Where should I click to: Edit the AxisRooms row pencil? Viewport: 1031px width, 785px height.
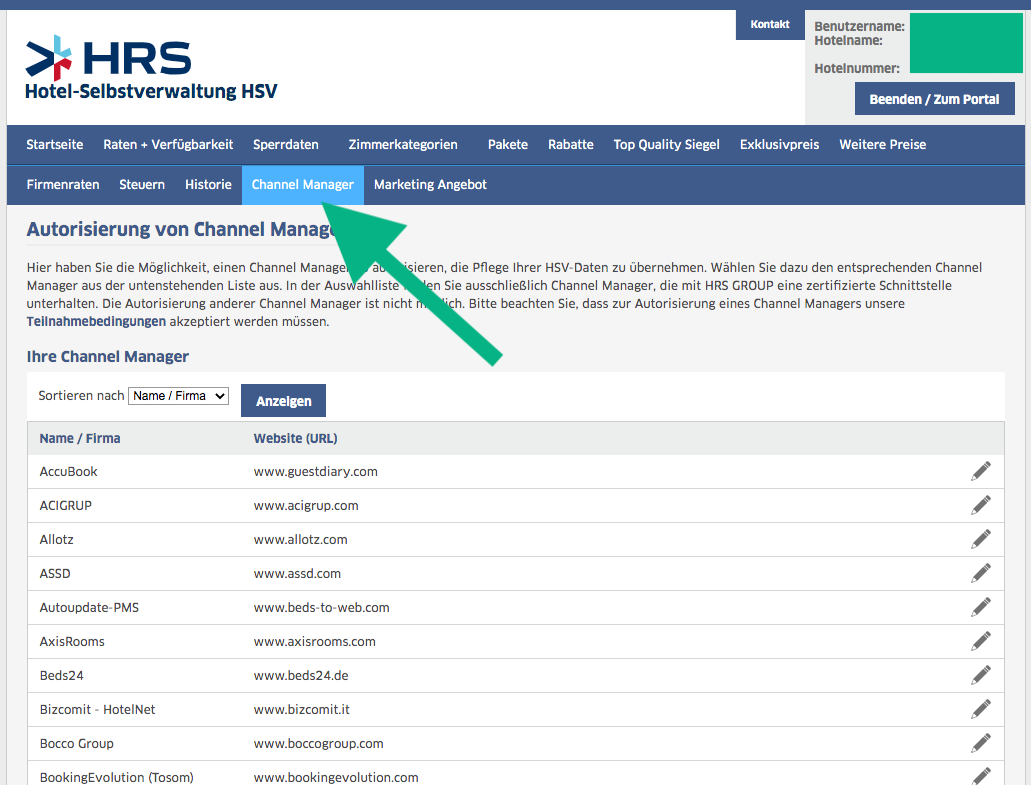click(x=980, y=642)
